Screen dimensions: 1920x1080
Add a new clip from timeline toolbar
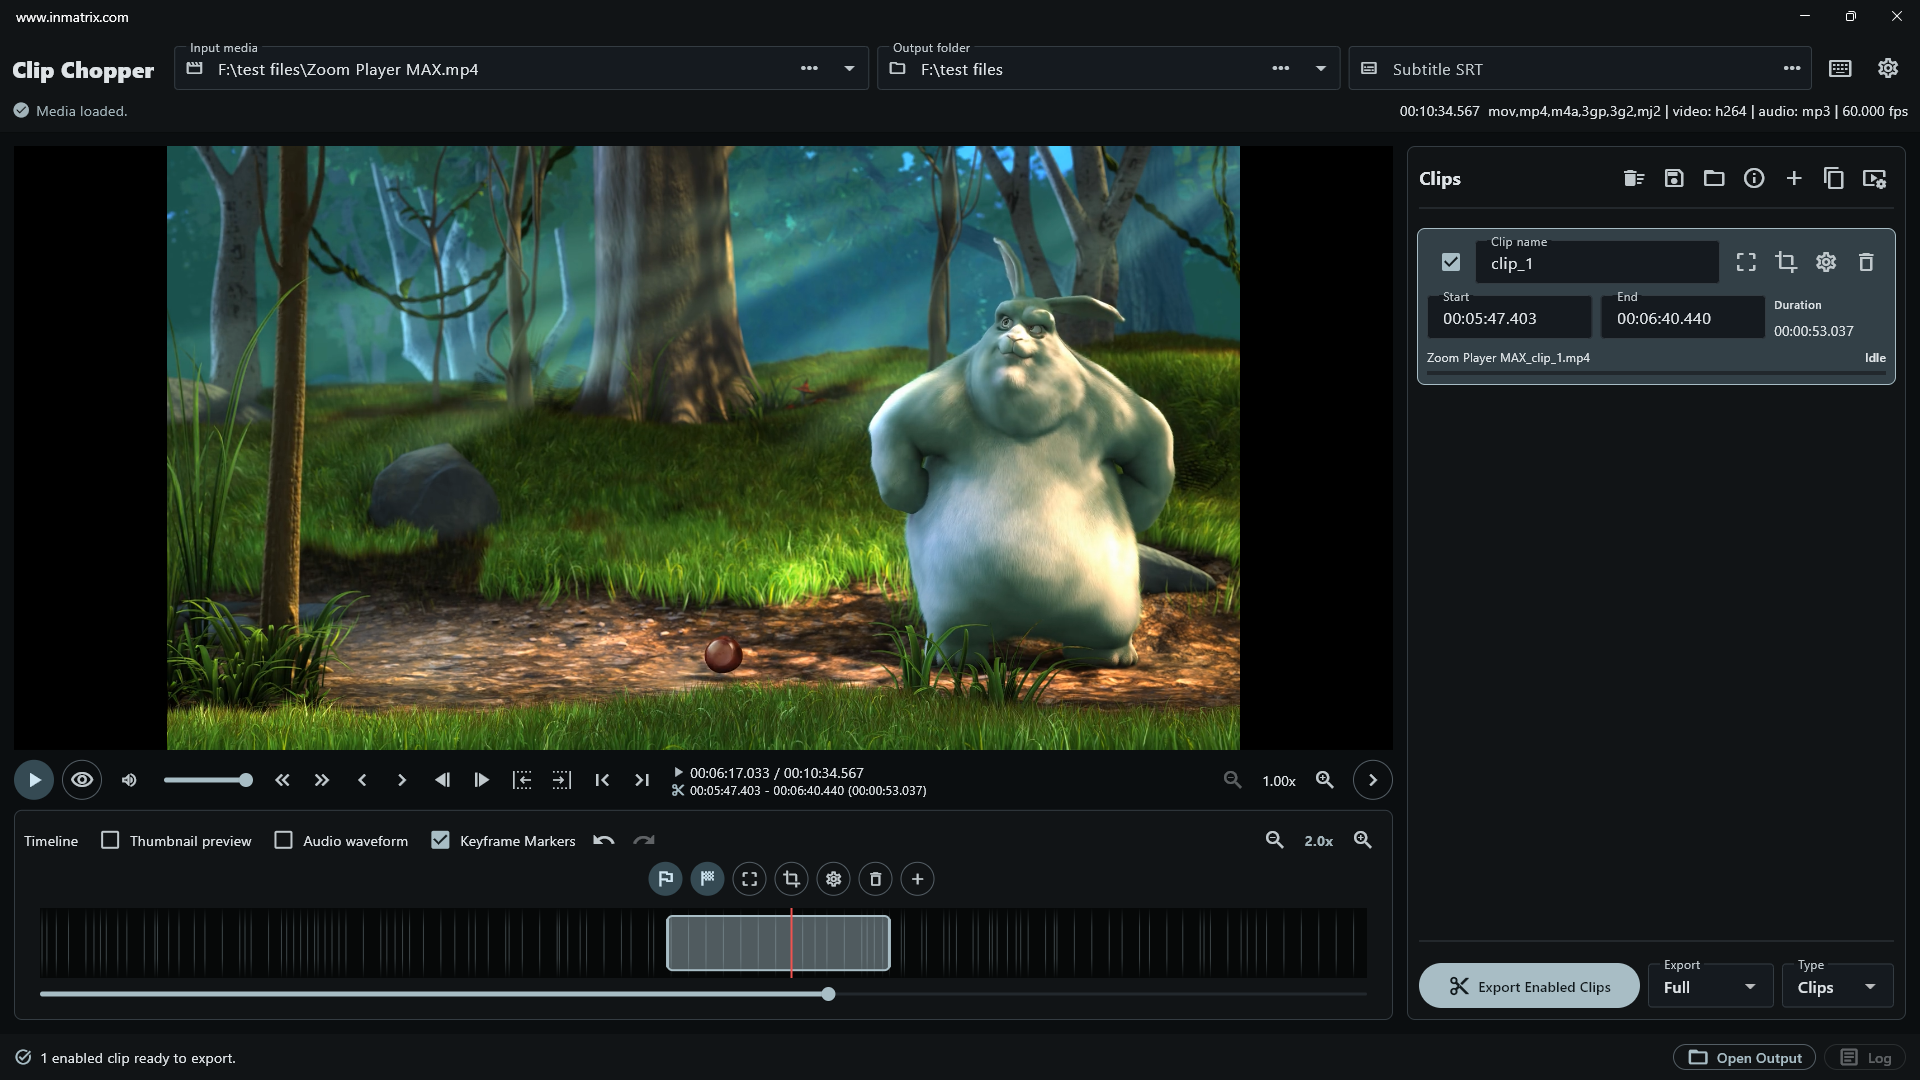click(x=918, y=879)
